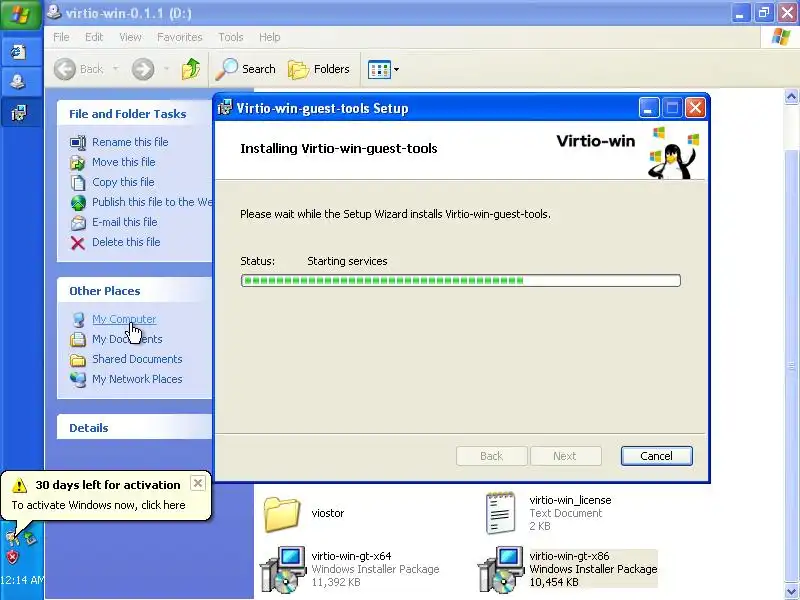
Task: Click Copy this file link
Action: [x=123, y=182]
